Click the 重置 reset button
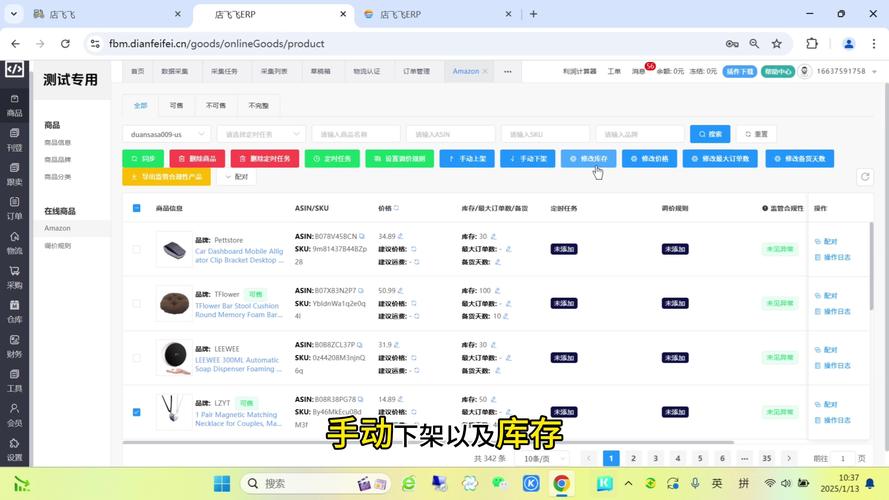This screenshot has width=889, height=500. pyautogui.click(x=756, y=134)
